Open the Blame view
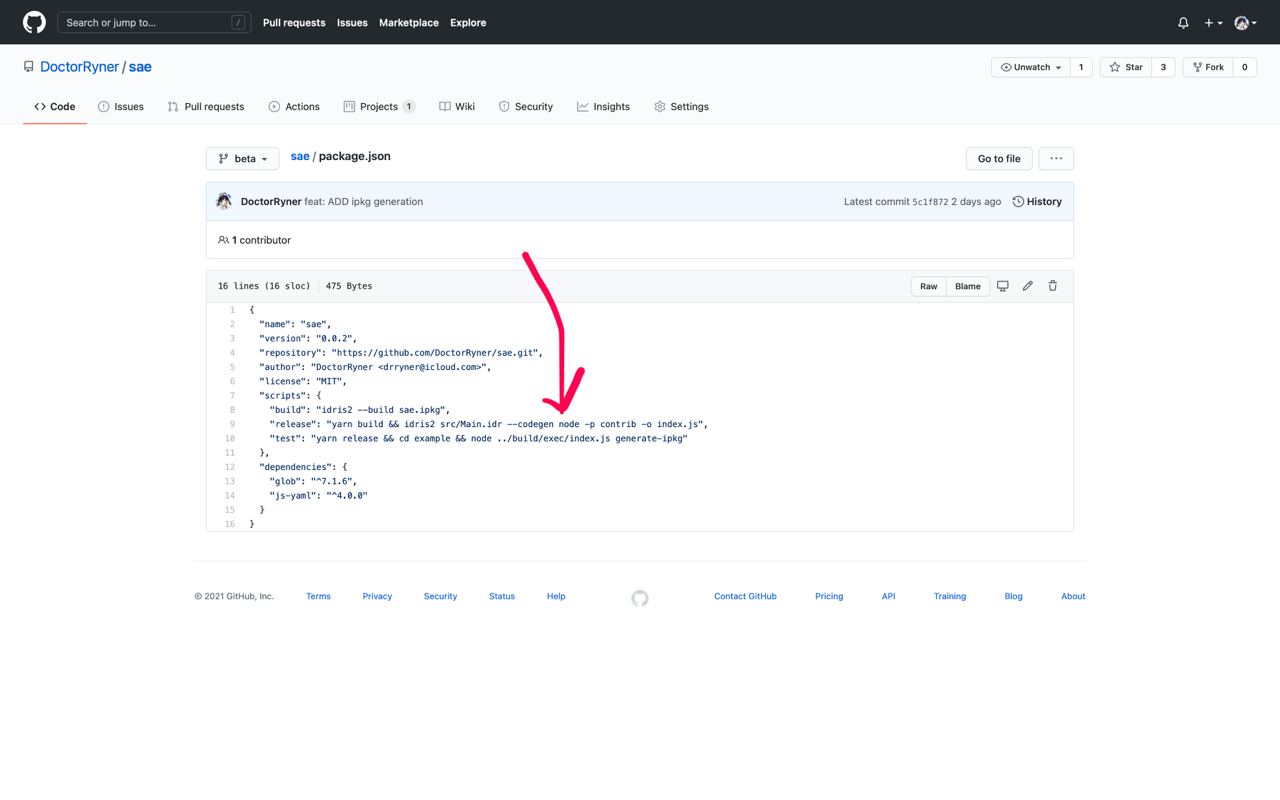1280x800 pixels. [x=968, y=286]
